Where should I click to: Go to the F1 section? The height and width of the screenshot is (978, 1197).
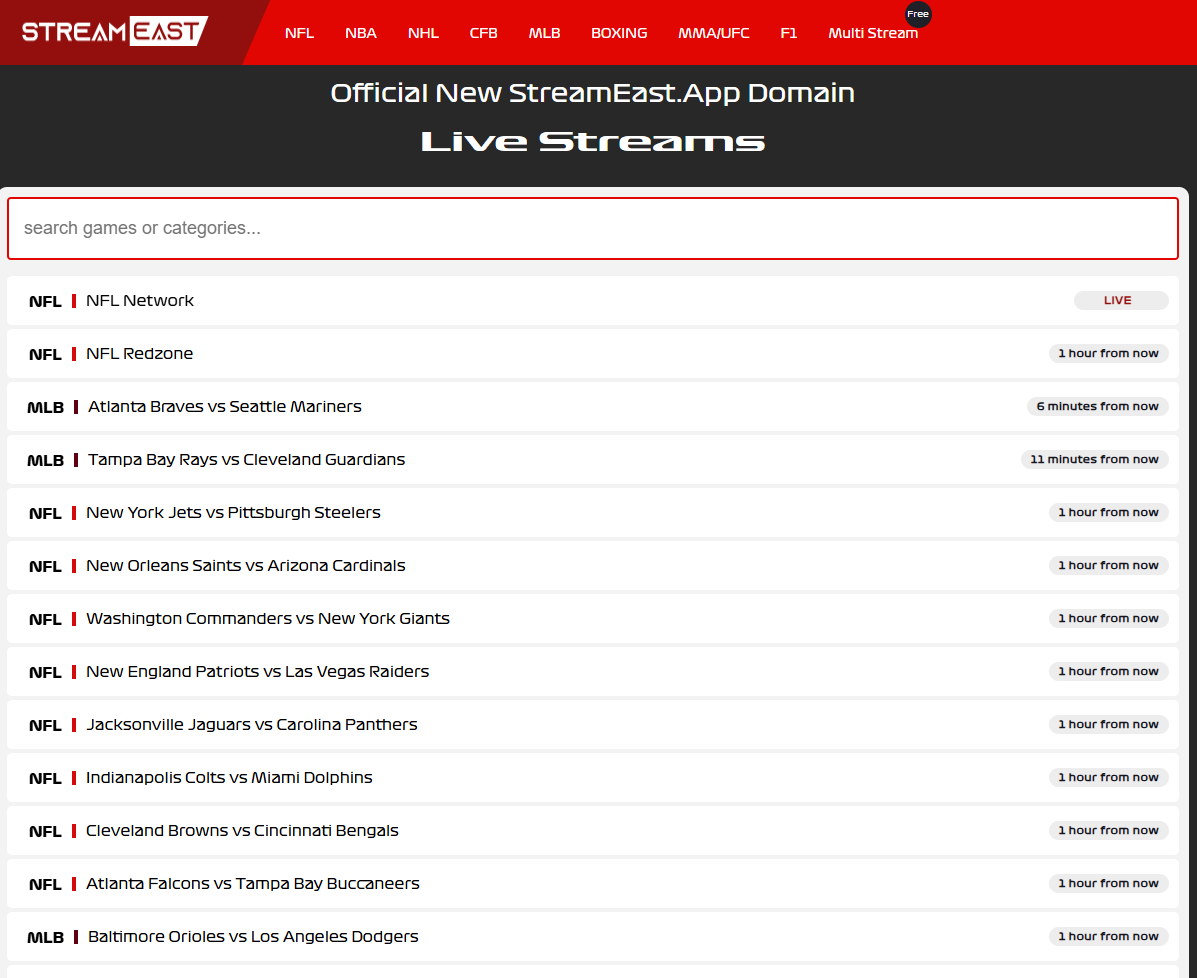789,33
